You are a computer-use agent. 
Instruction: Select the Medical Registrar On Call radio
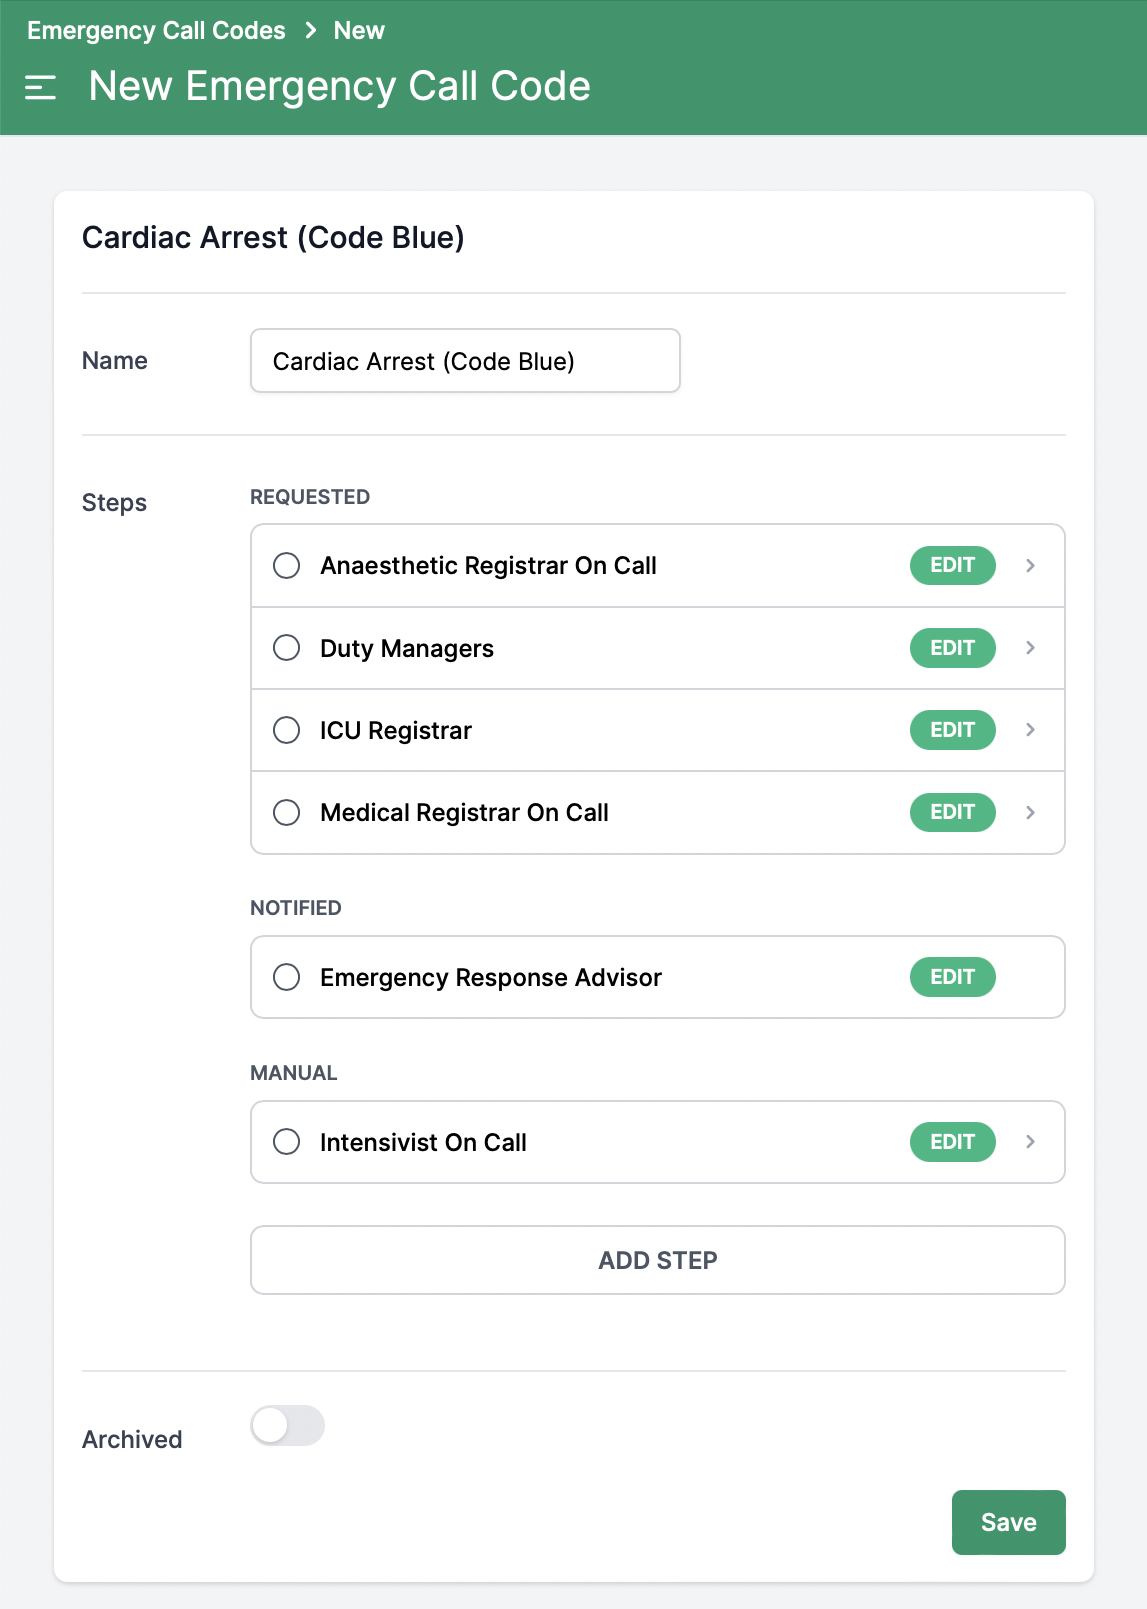tap(287, 812)
